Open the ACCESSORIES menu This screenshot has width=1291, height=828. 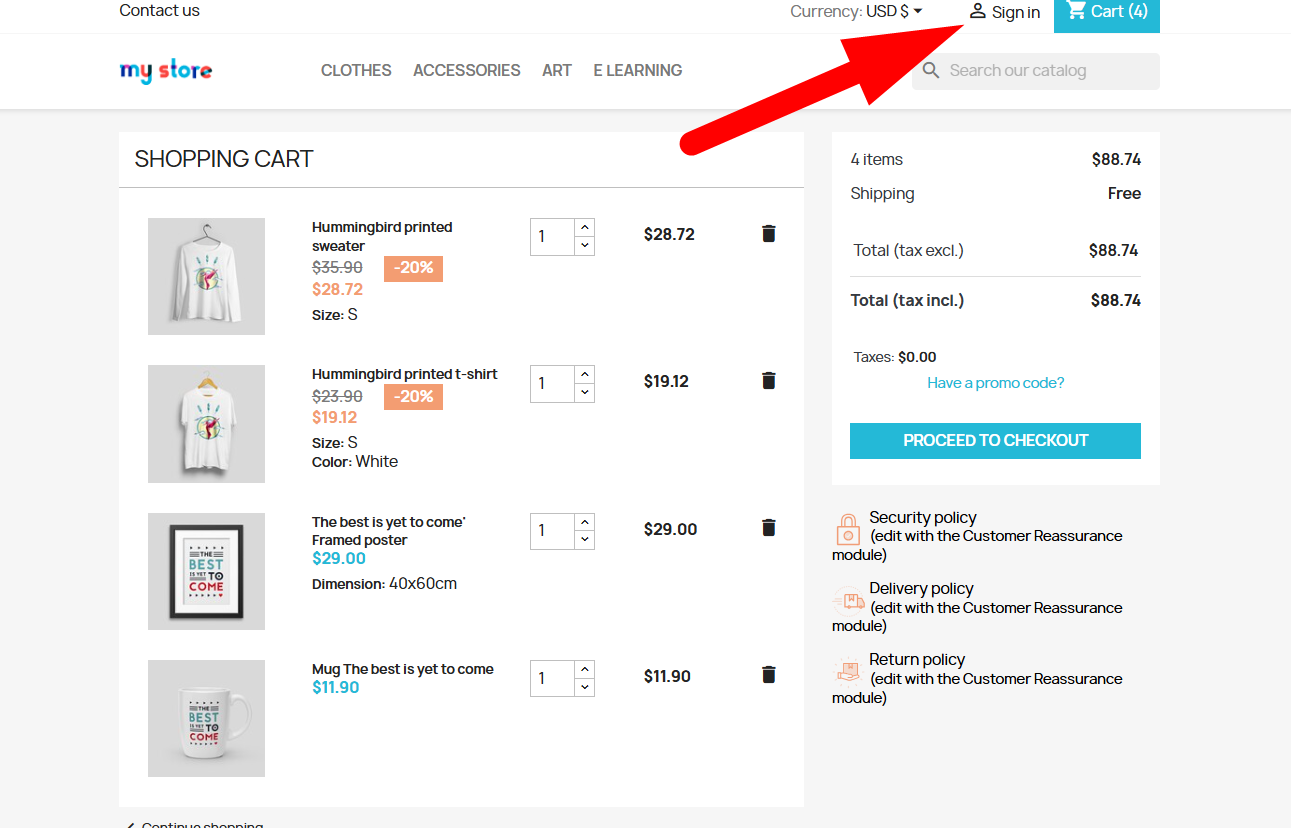[467, 70]
